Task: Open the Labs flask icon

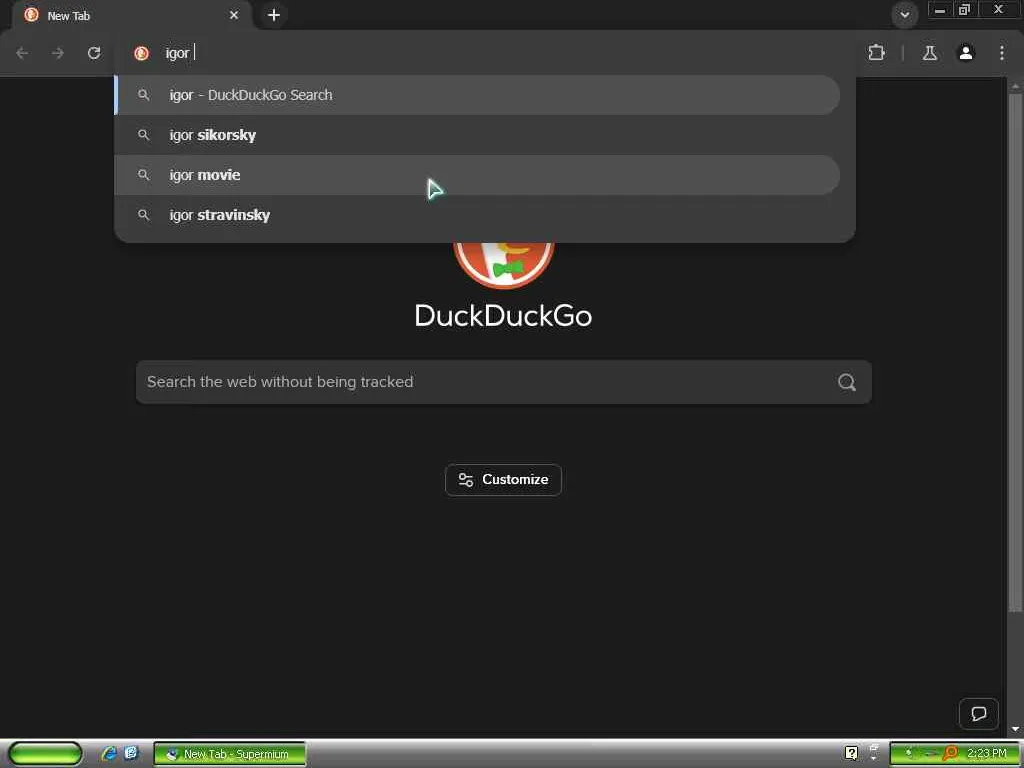Action: pos(930,53)
